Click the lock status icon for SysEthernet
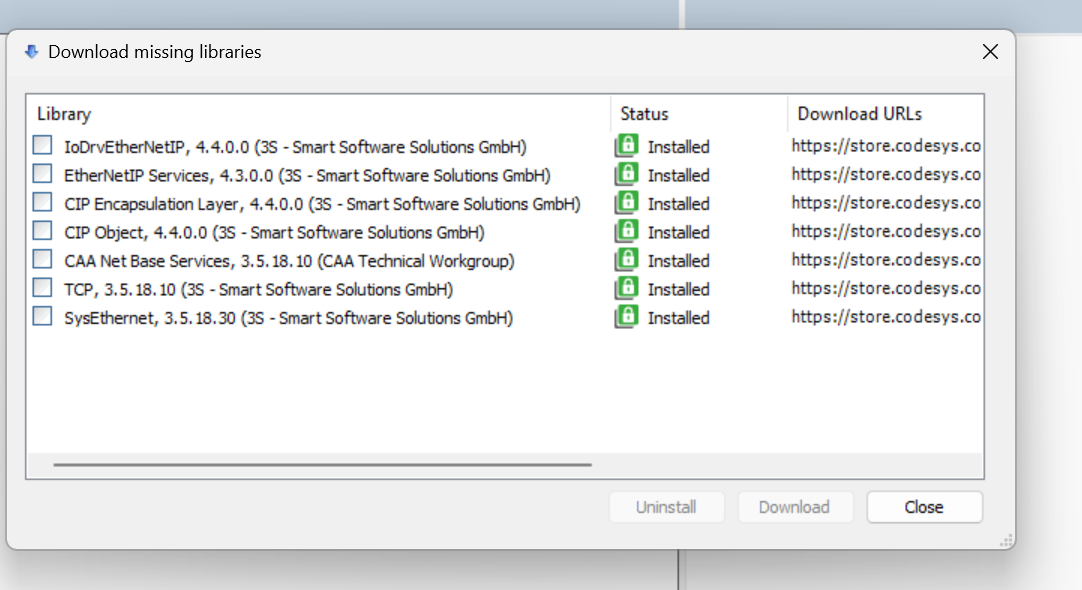The image size is (1082, 590). 627,317
